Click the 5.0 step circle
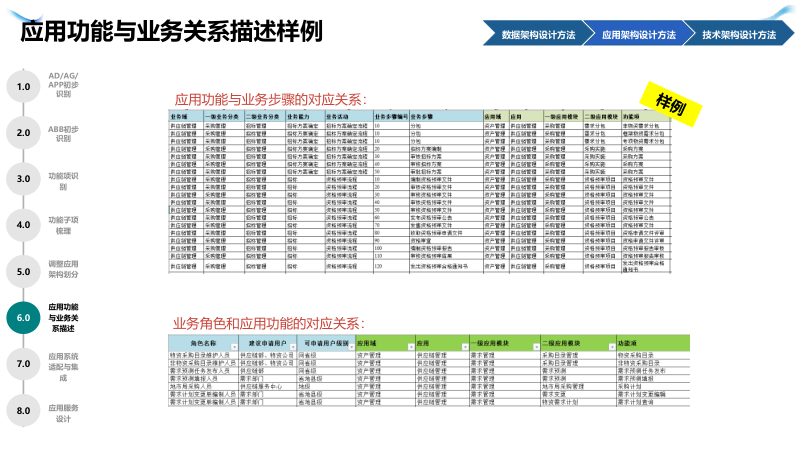The height and width of the screenshot is (450, 800). [x=23, y=271]
